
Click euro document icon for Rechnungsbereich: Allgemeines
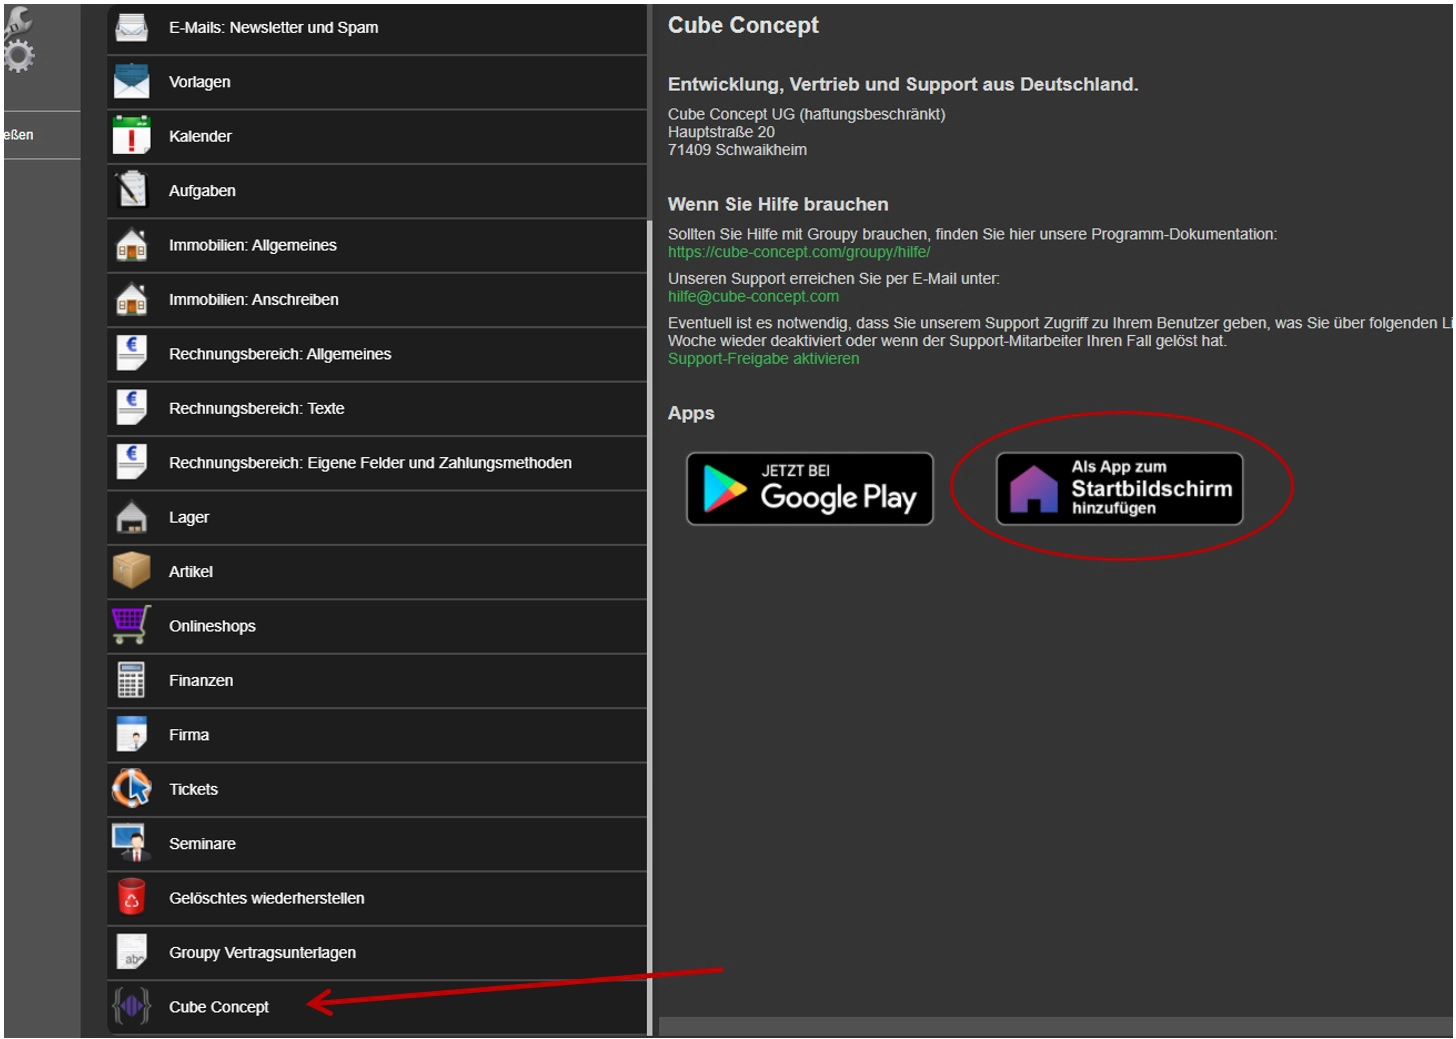[131, 353]
